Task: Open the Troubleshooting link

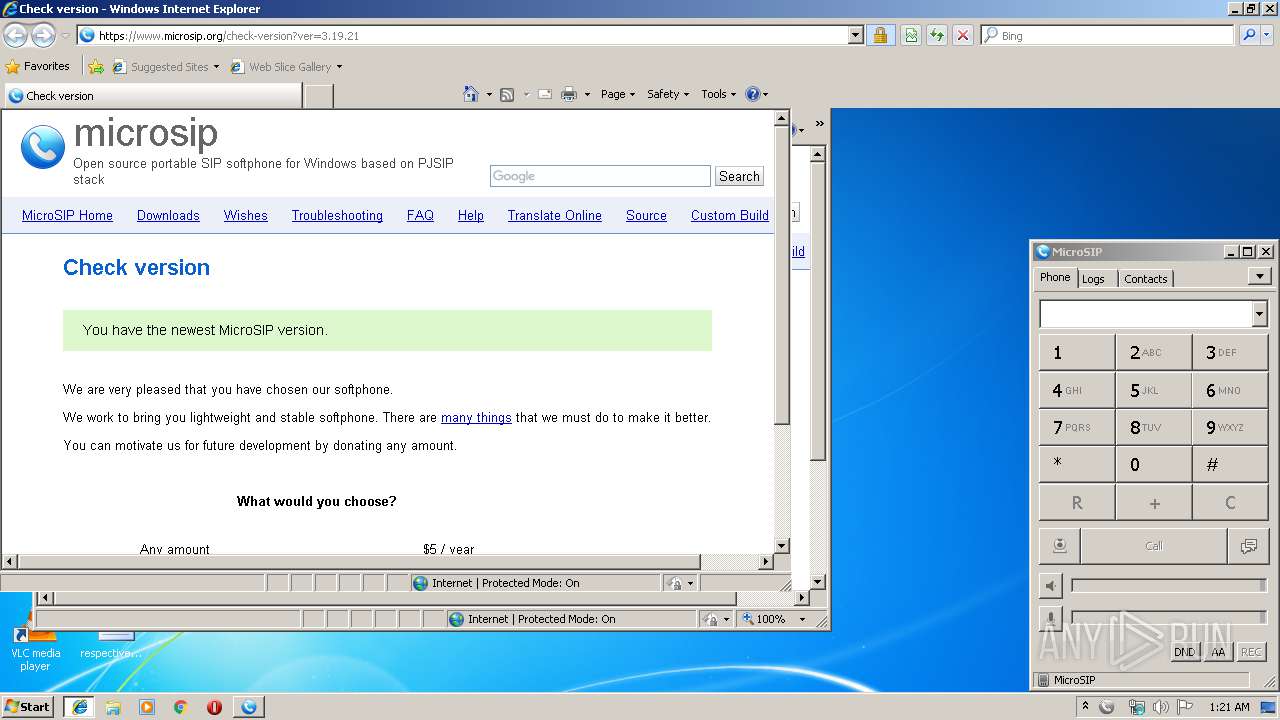Action: tap(337, 215)
